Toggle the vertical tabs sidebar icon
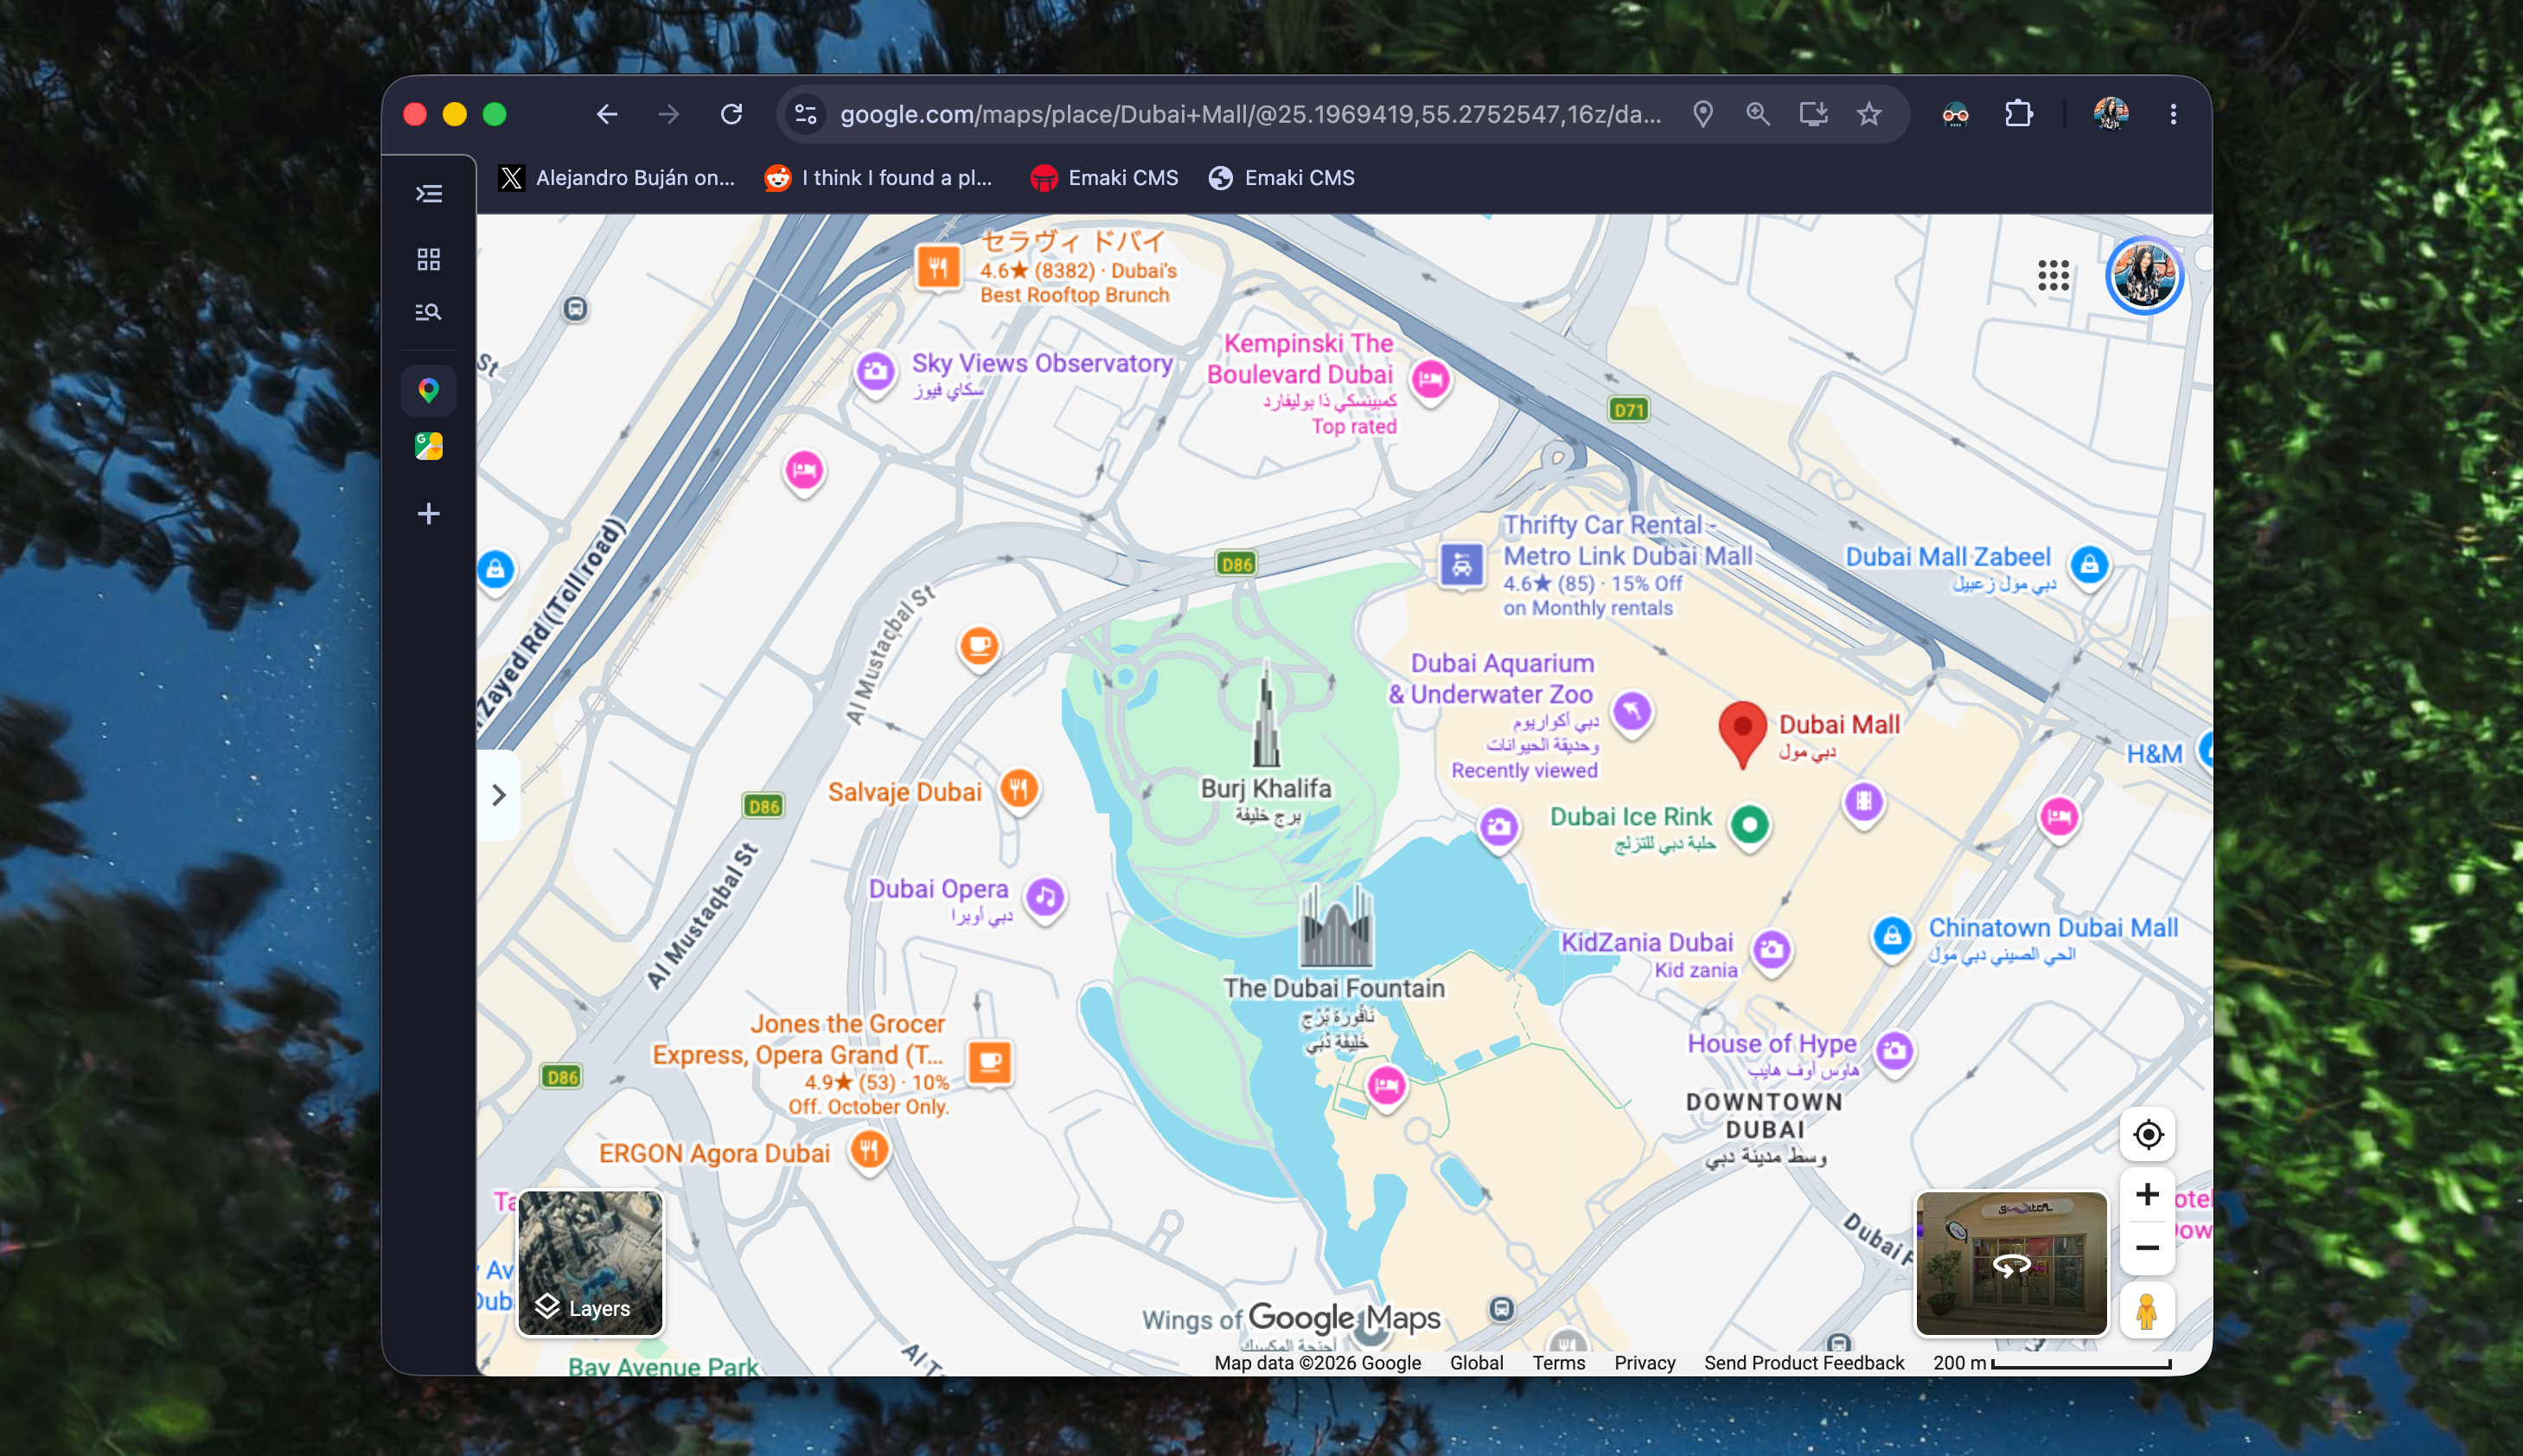The image size is (2523, 1456). pyautogui.click(x=429, y=193)
